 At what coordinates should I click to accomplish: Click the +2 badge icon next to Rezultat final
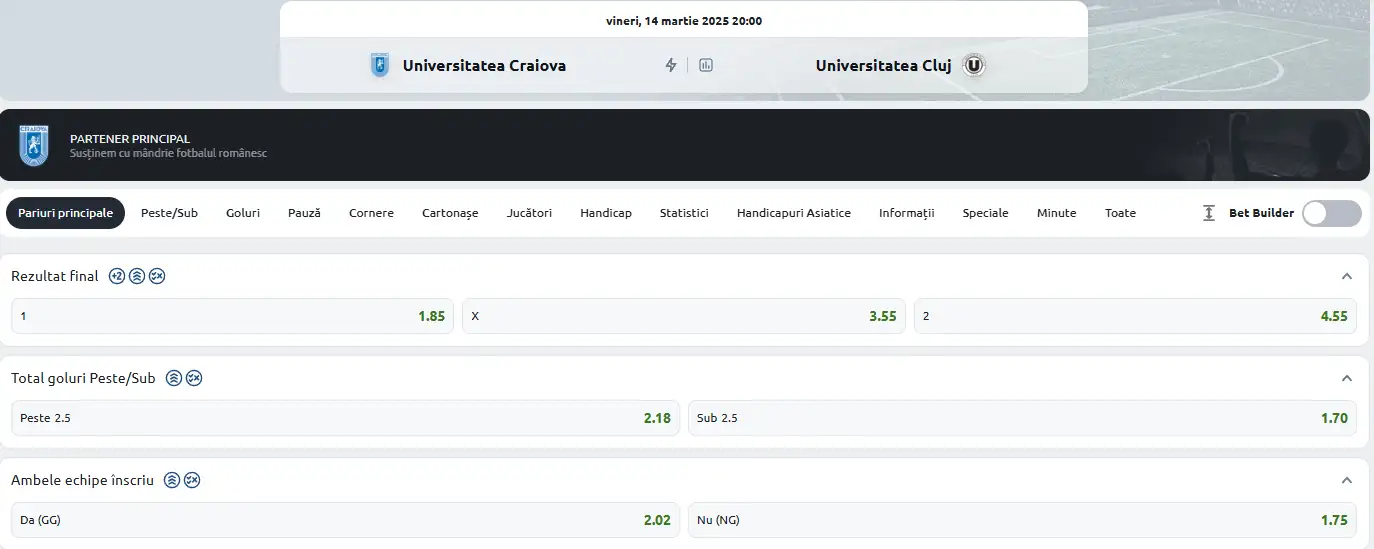click(x=117, y=276)
